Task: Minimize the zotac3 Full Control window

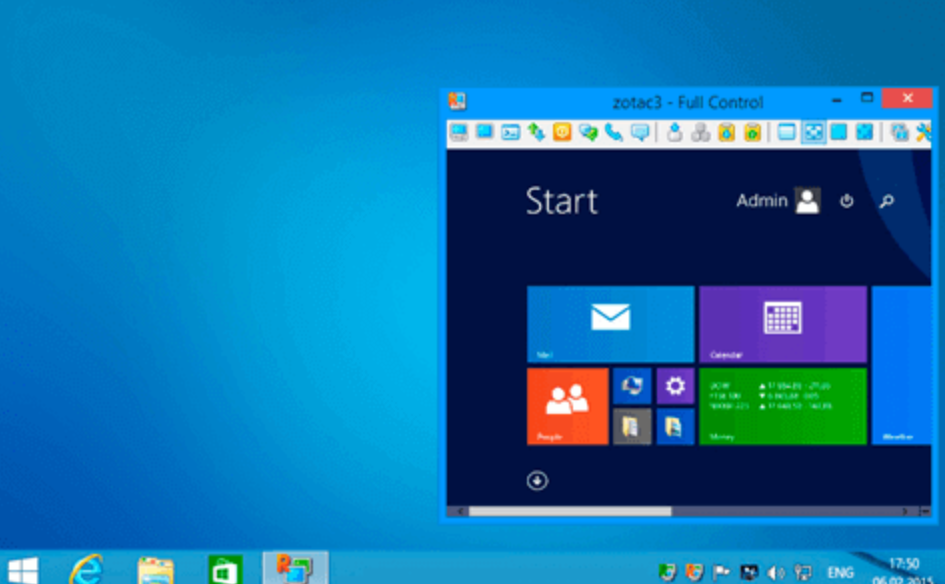Action: 837,99
